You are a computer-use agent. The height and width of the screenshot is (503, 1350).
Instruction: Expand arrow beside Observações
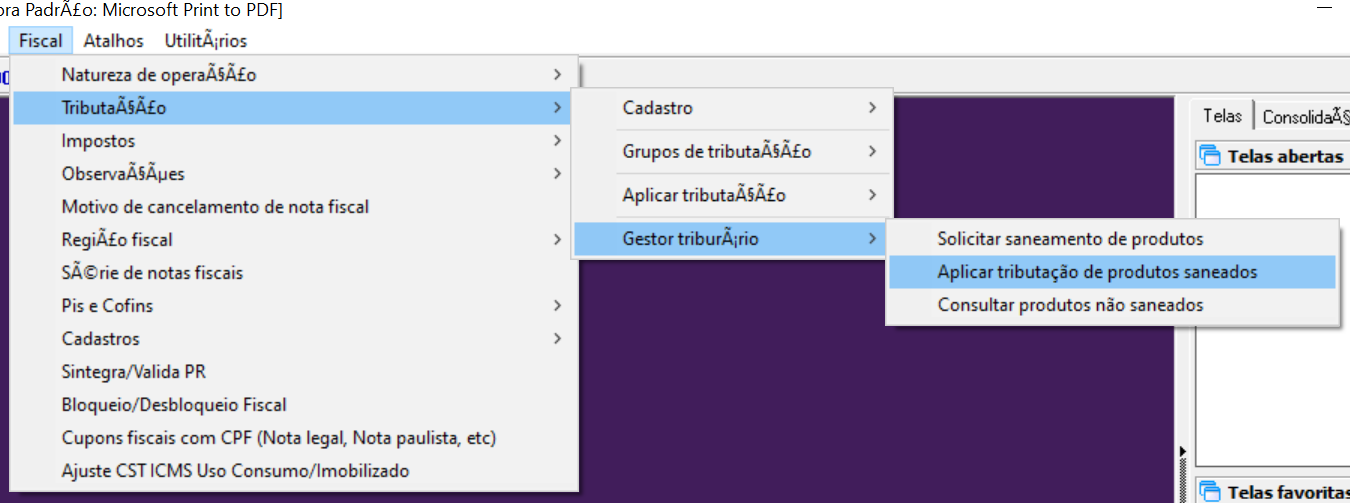tap(557, 173)
